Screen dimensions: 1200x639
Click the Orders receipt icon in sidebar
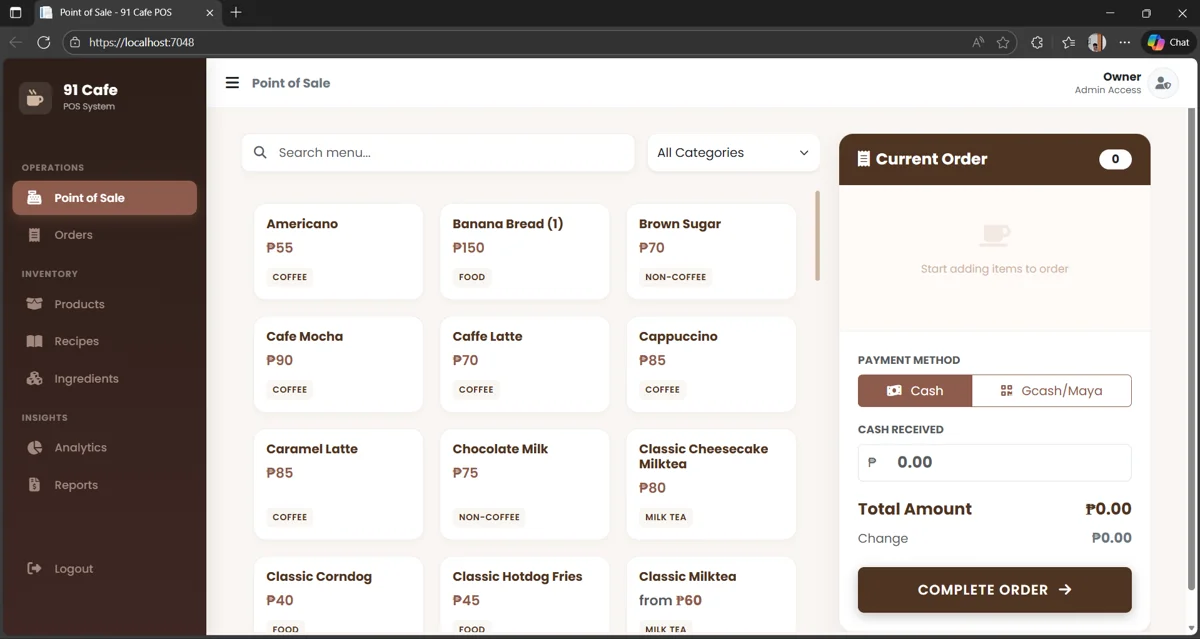[x=34, y=235]
